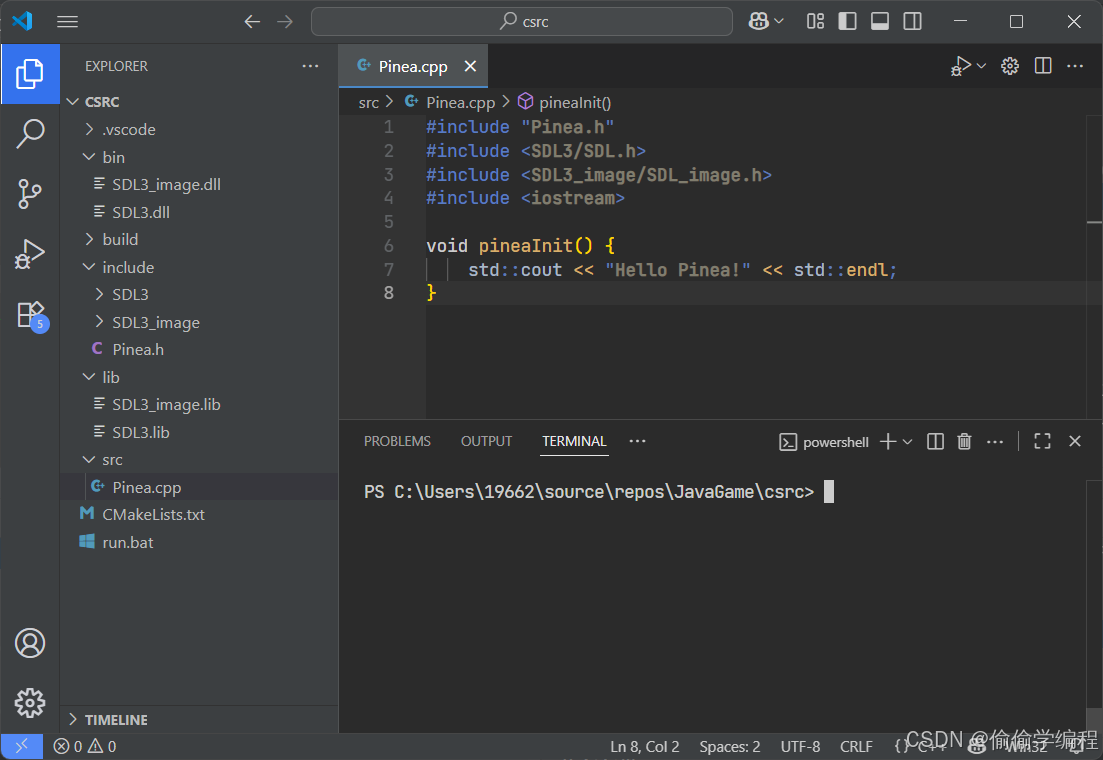Maximize the panel with expand icon
The image size is (1103, 760).
click(1042, 440)
